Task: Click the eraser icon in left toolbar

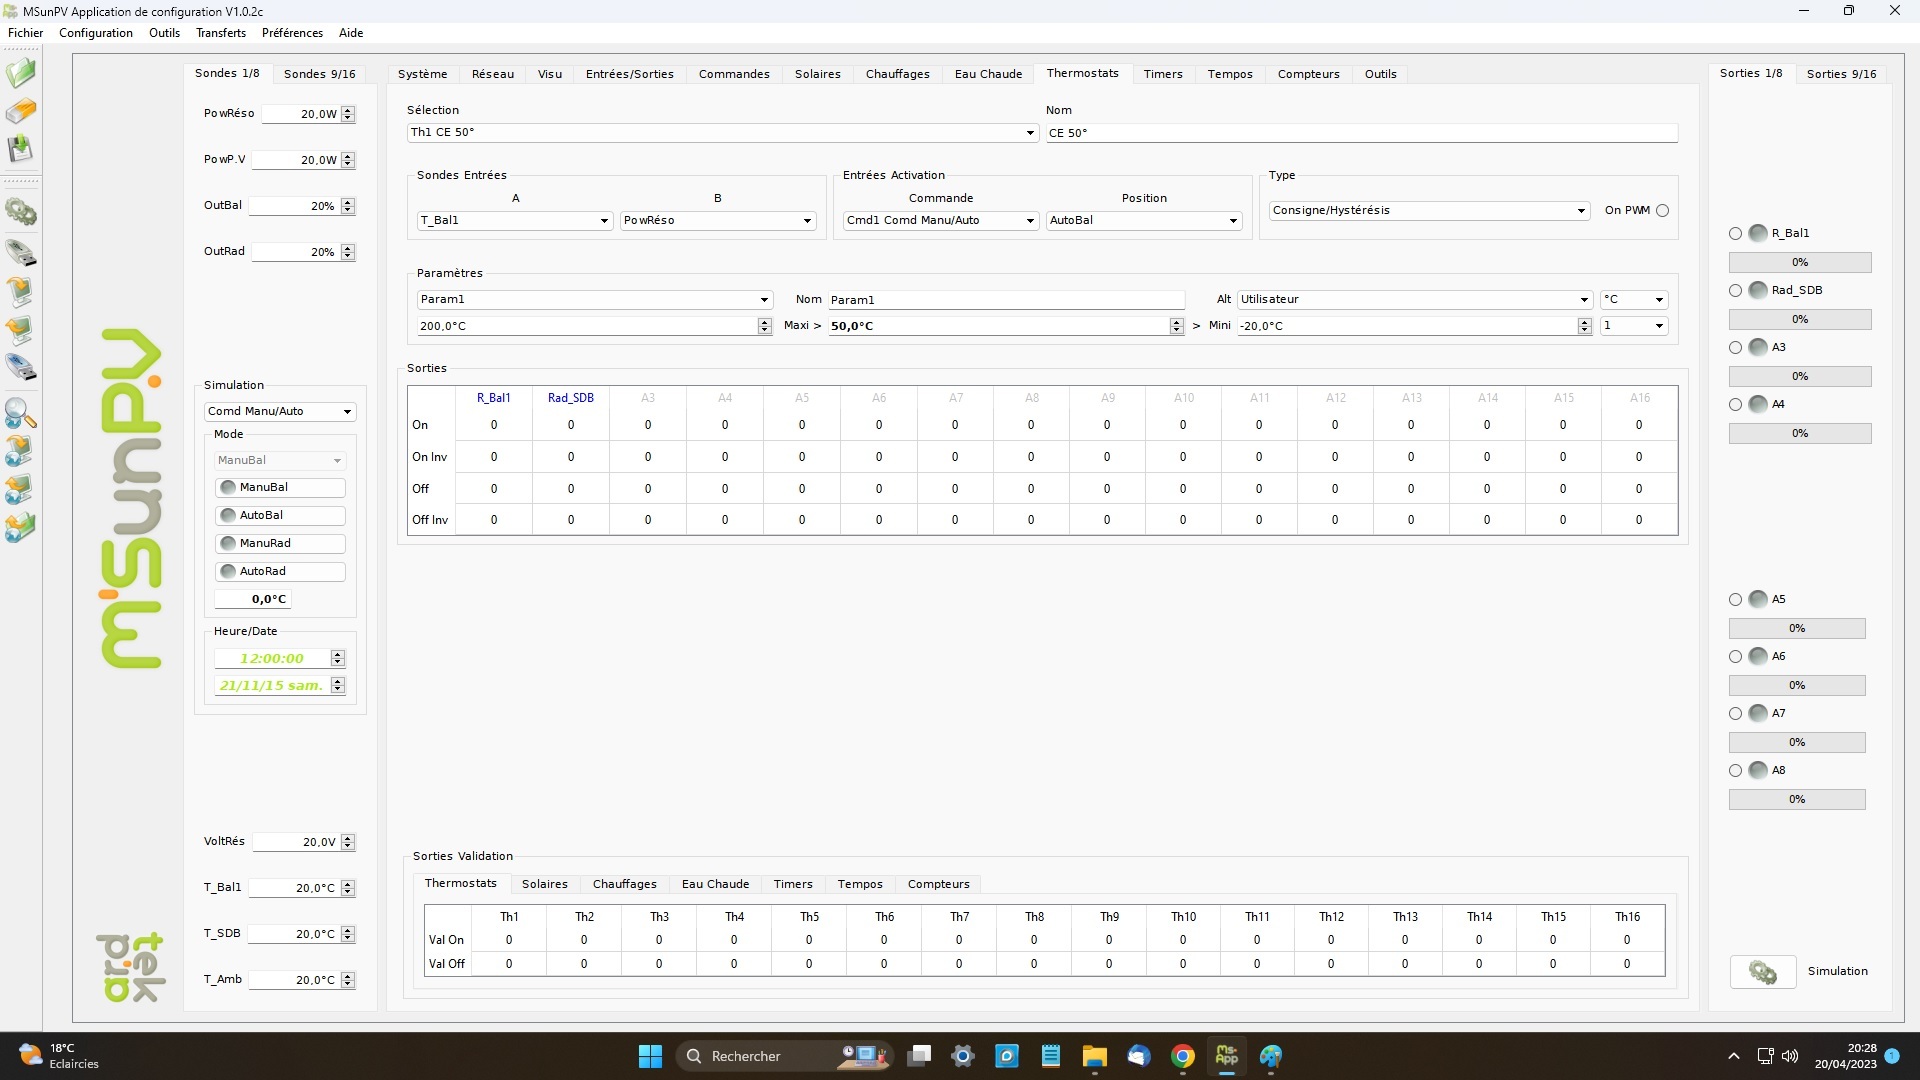Action: (x=20, y=110)
